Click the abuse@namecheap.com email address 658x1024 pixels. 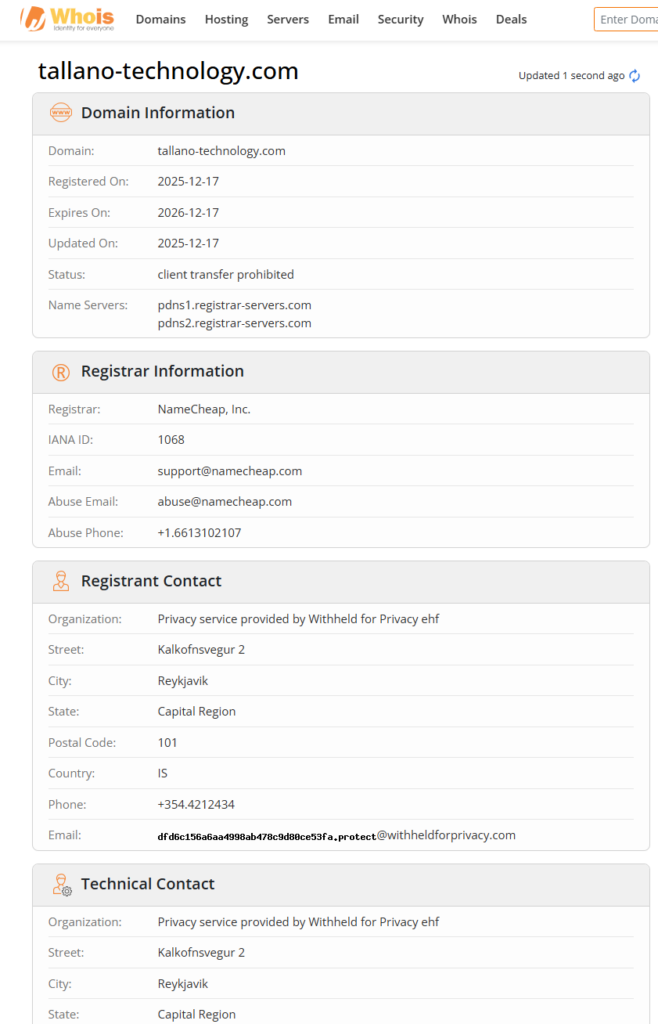pos(224,502)
